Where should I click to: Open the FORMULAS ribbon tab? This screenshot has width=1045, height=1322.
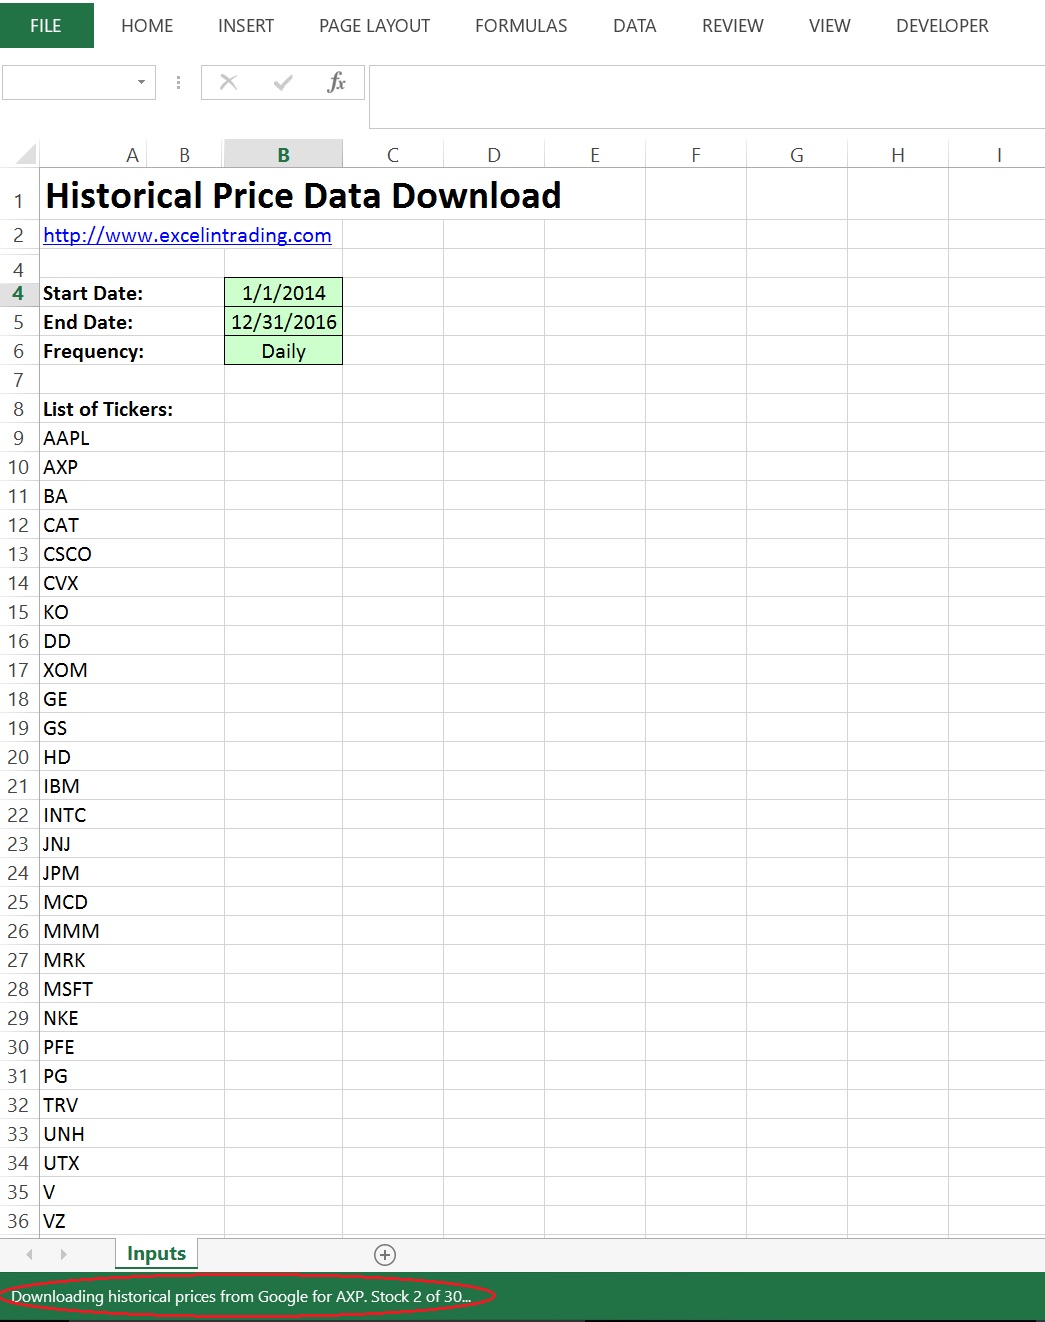521,26
